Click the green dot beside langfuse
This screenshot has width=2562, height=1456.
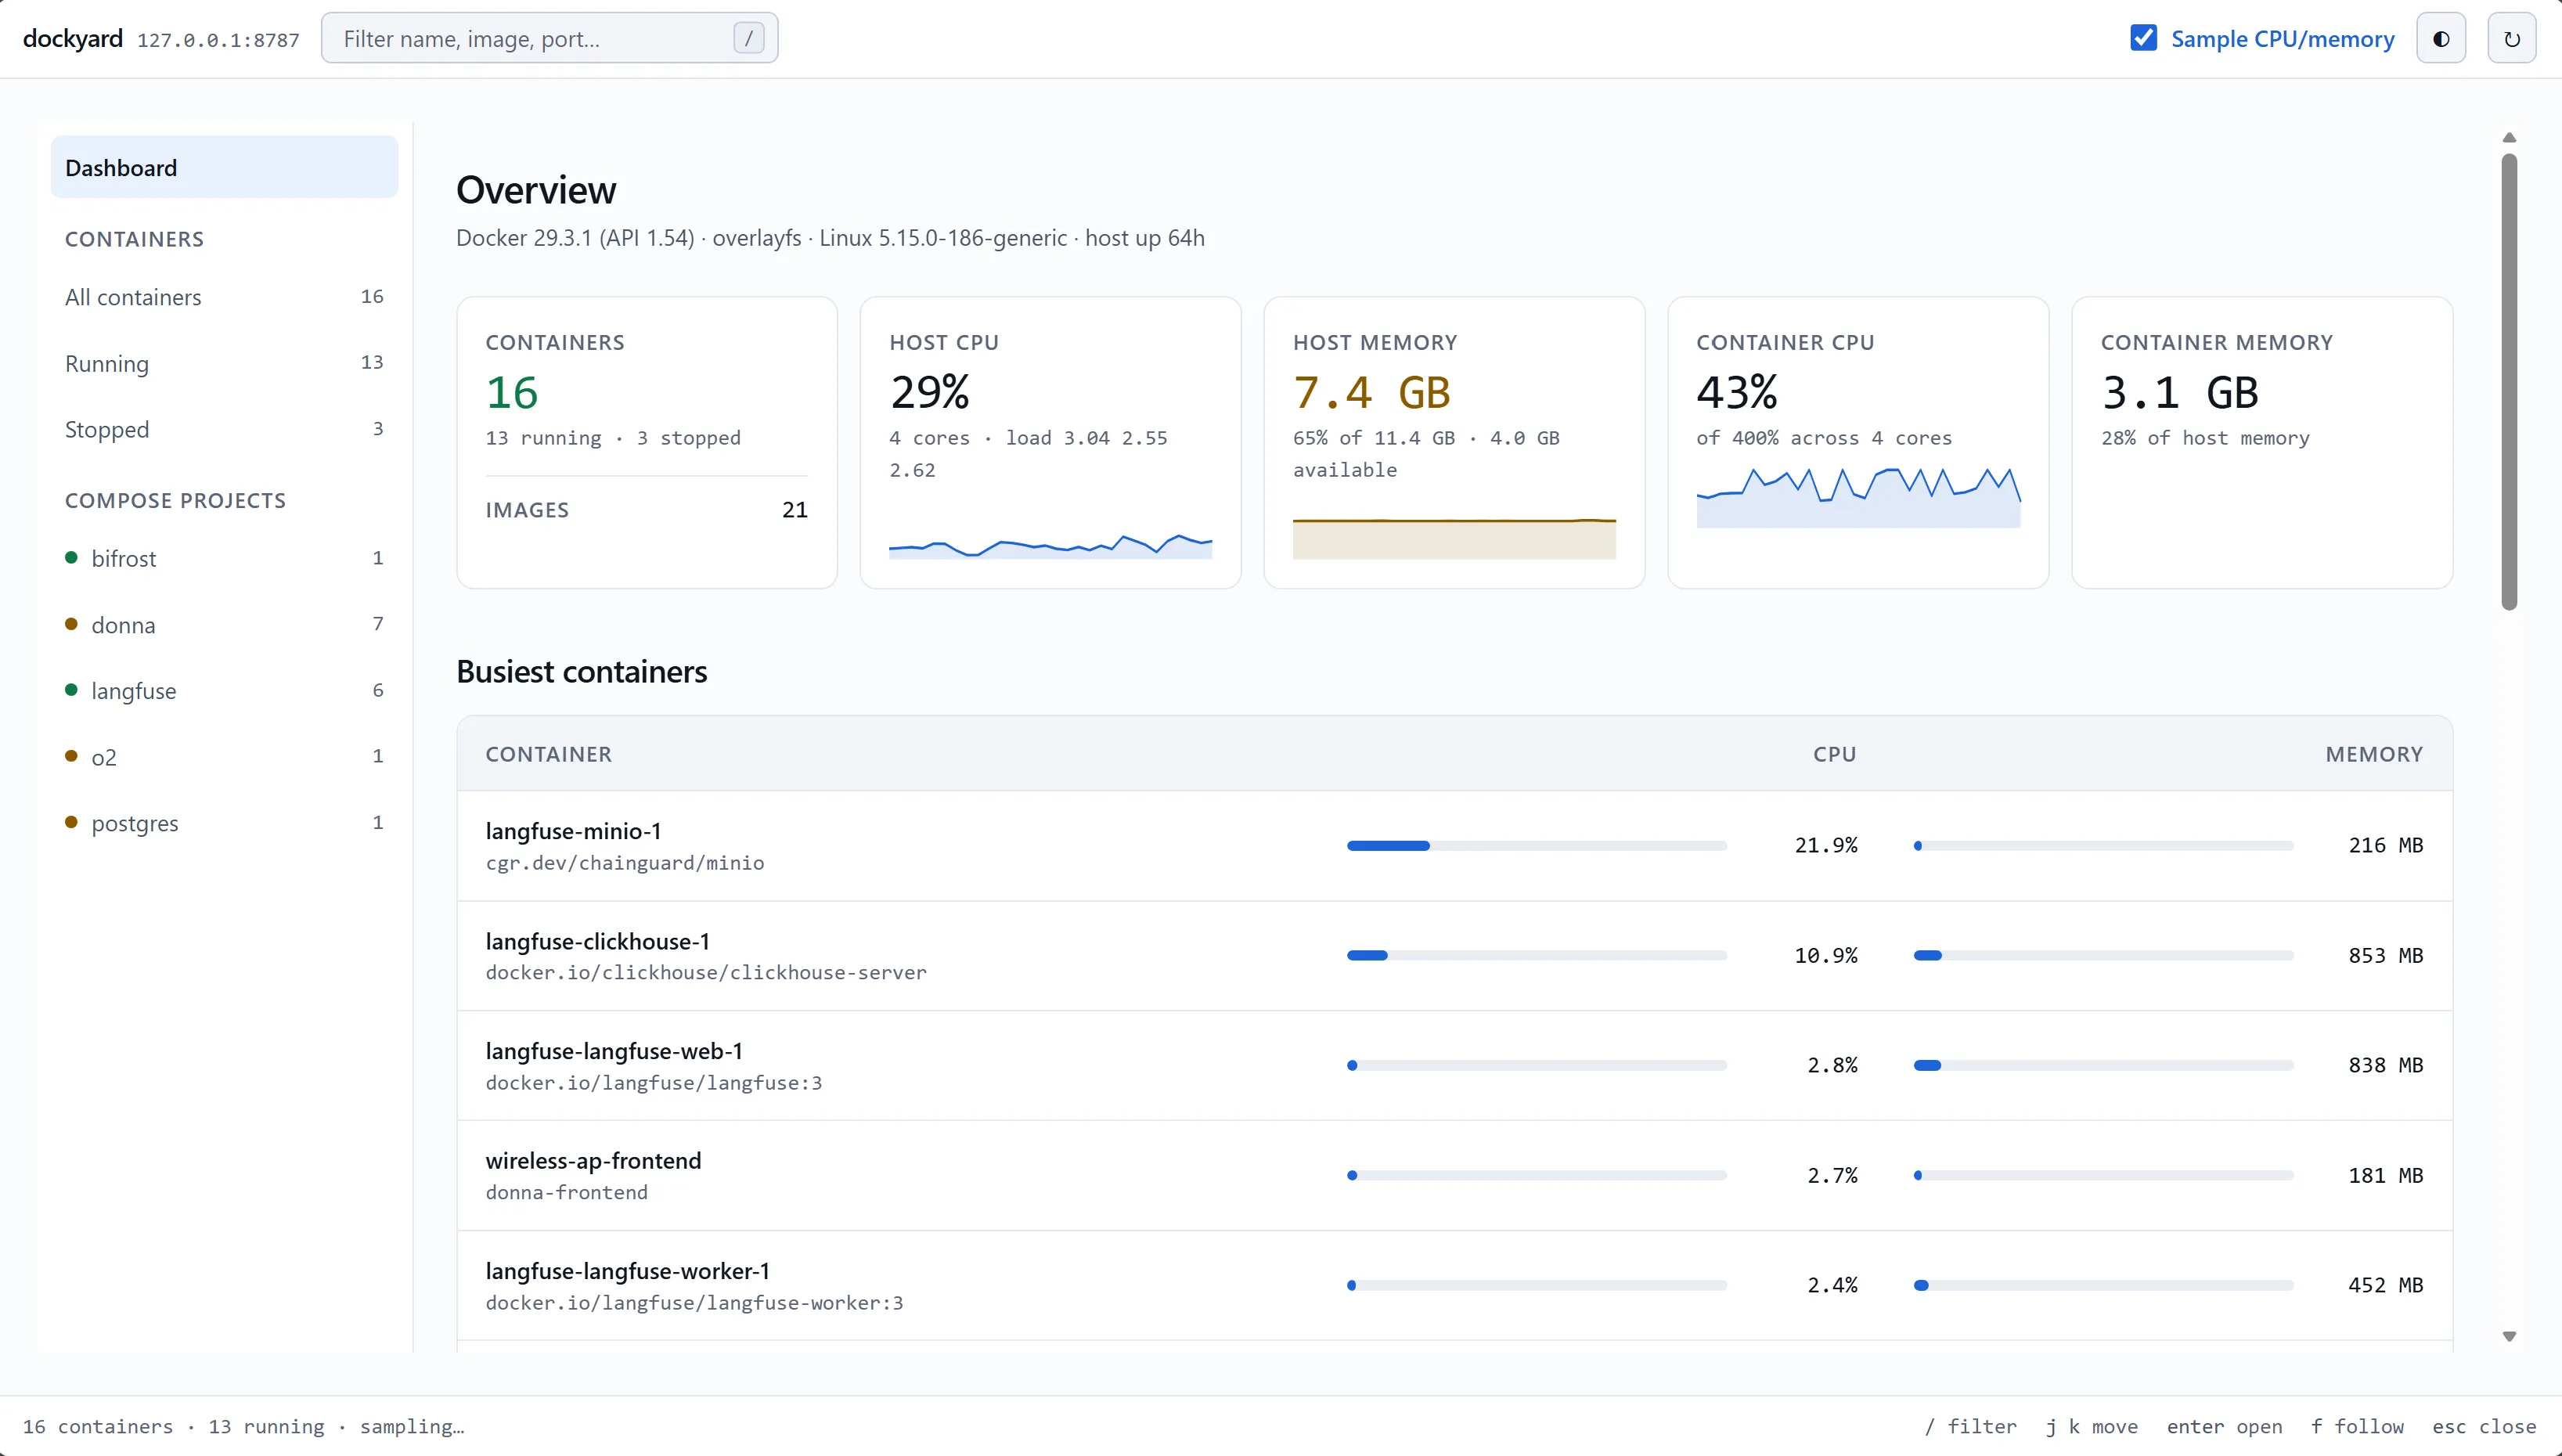click(x=71, y=690)
